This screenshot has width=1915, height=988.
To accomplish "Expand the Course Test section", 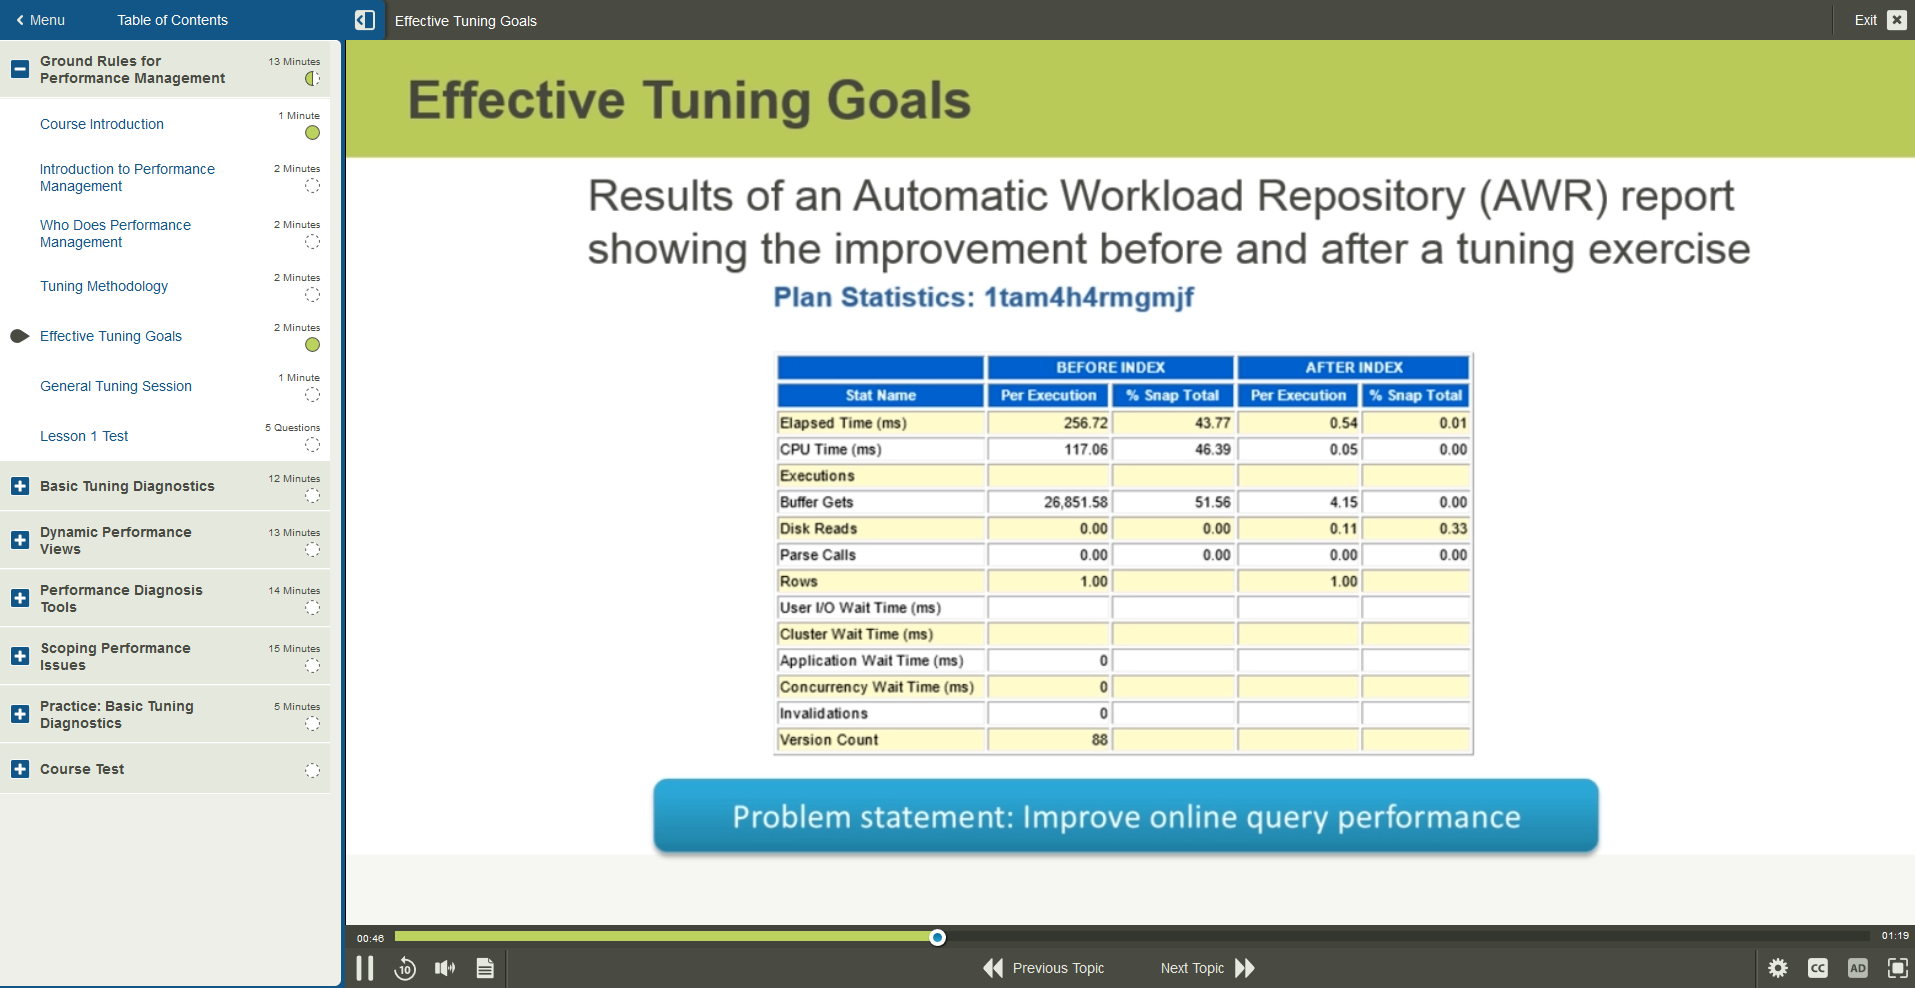I will click(19, 769).
